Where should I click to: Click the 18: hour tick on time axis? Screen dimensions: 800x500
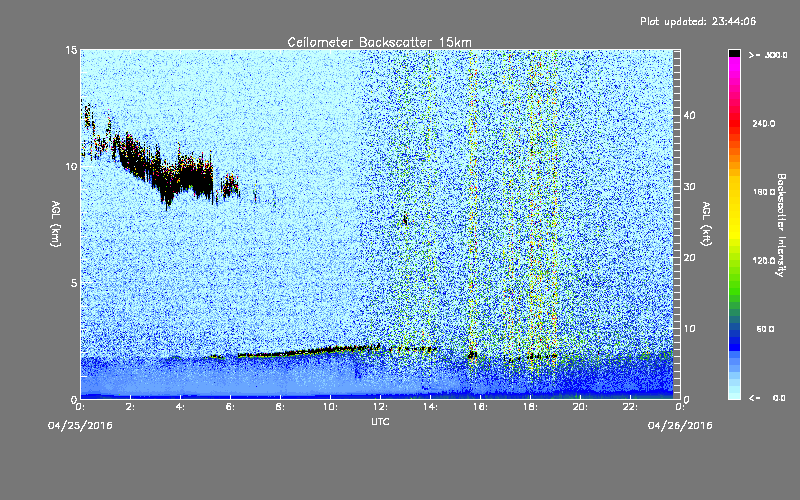(x=531, y=407)
